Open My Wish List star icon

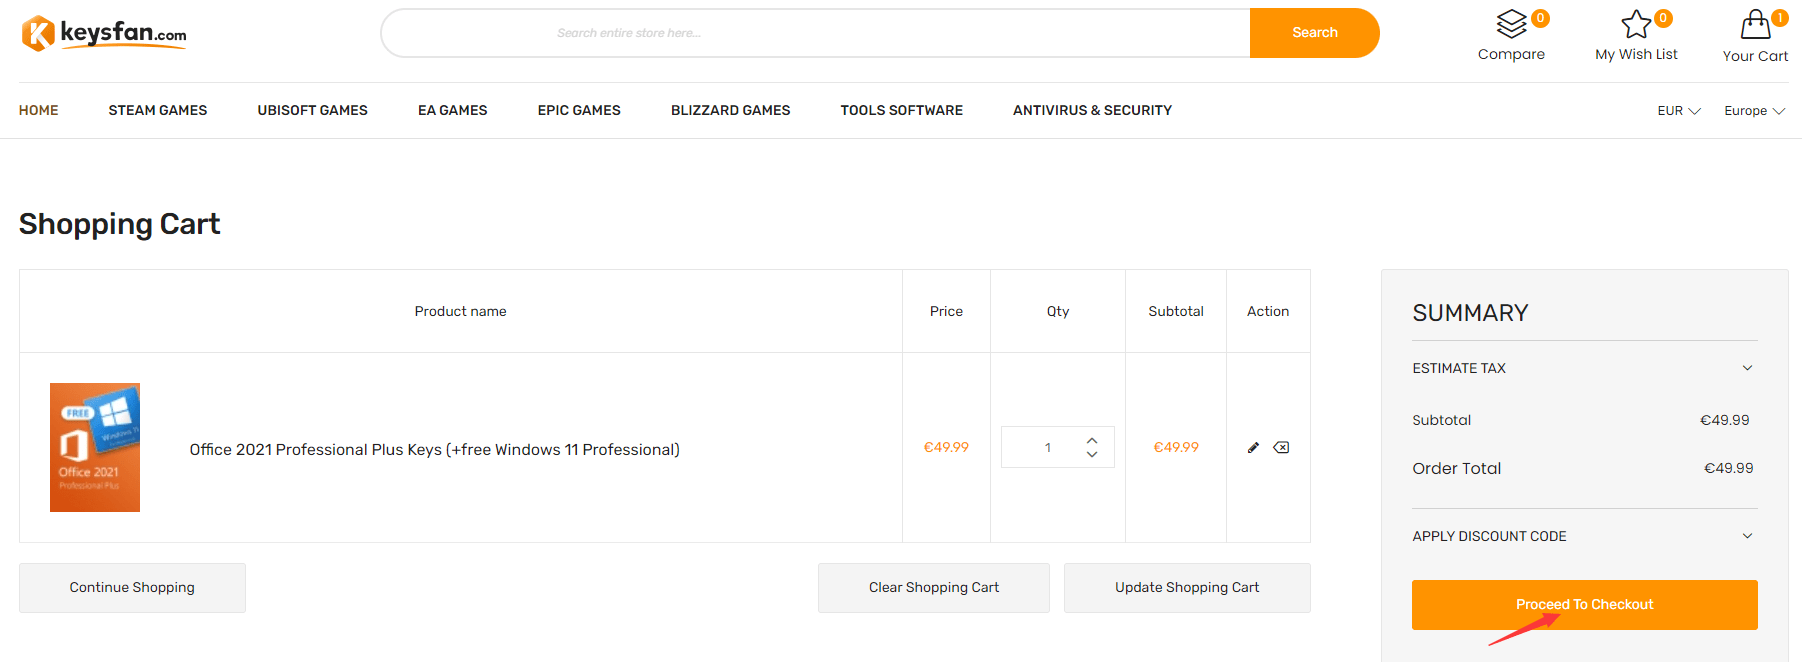pos(1636,24)
